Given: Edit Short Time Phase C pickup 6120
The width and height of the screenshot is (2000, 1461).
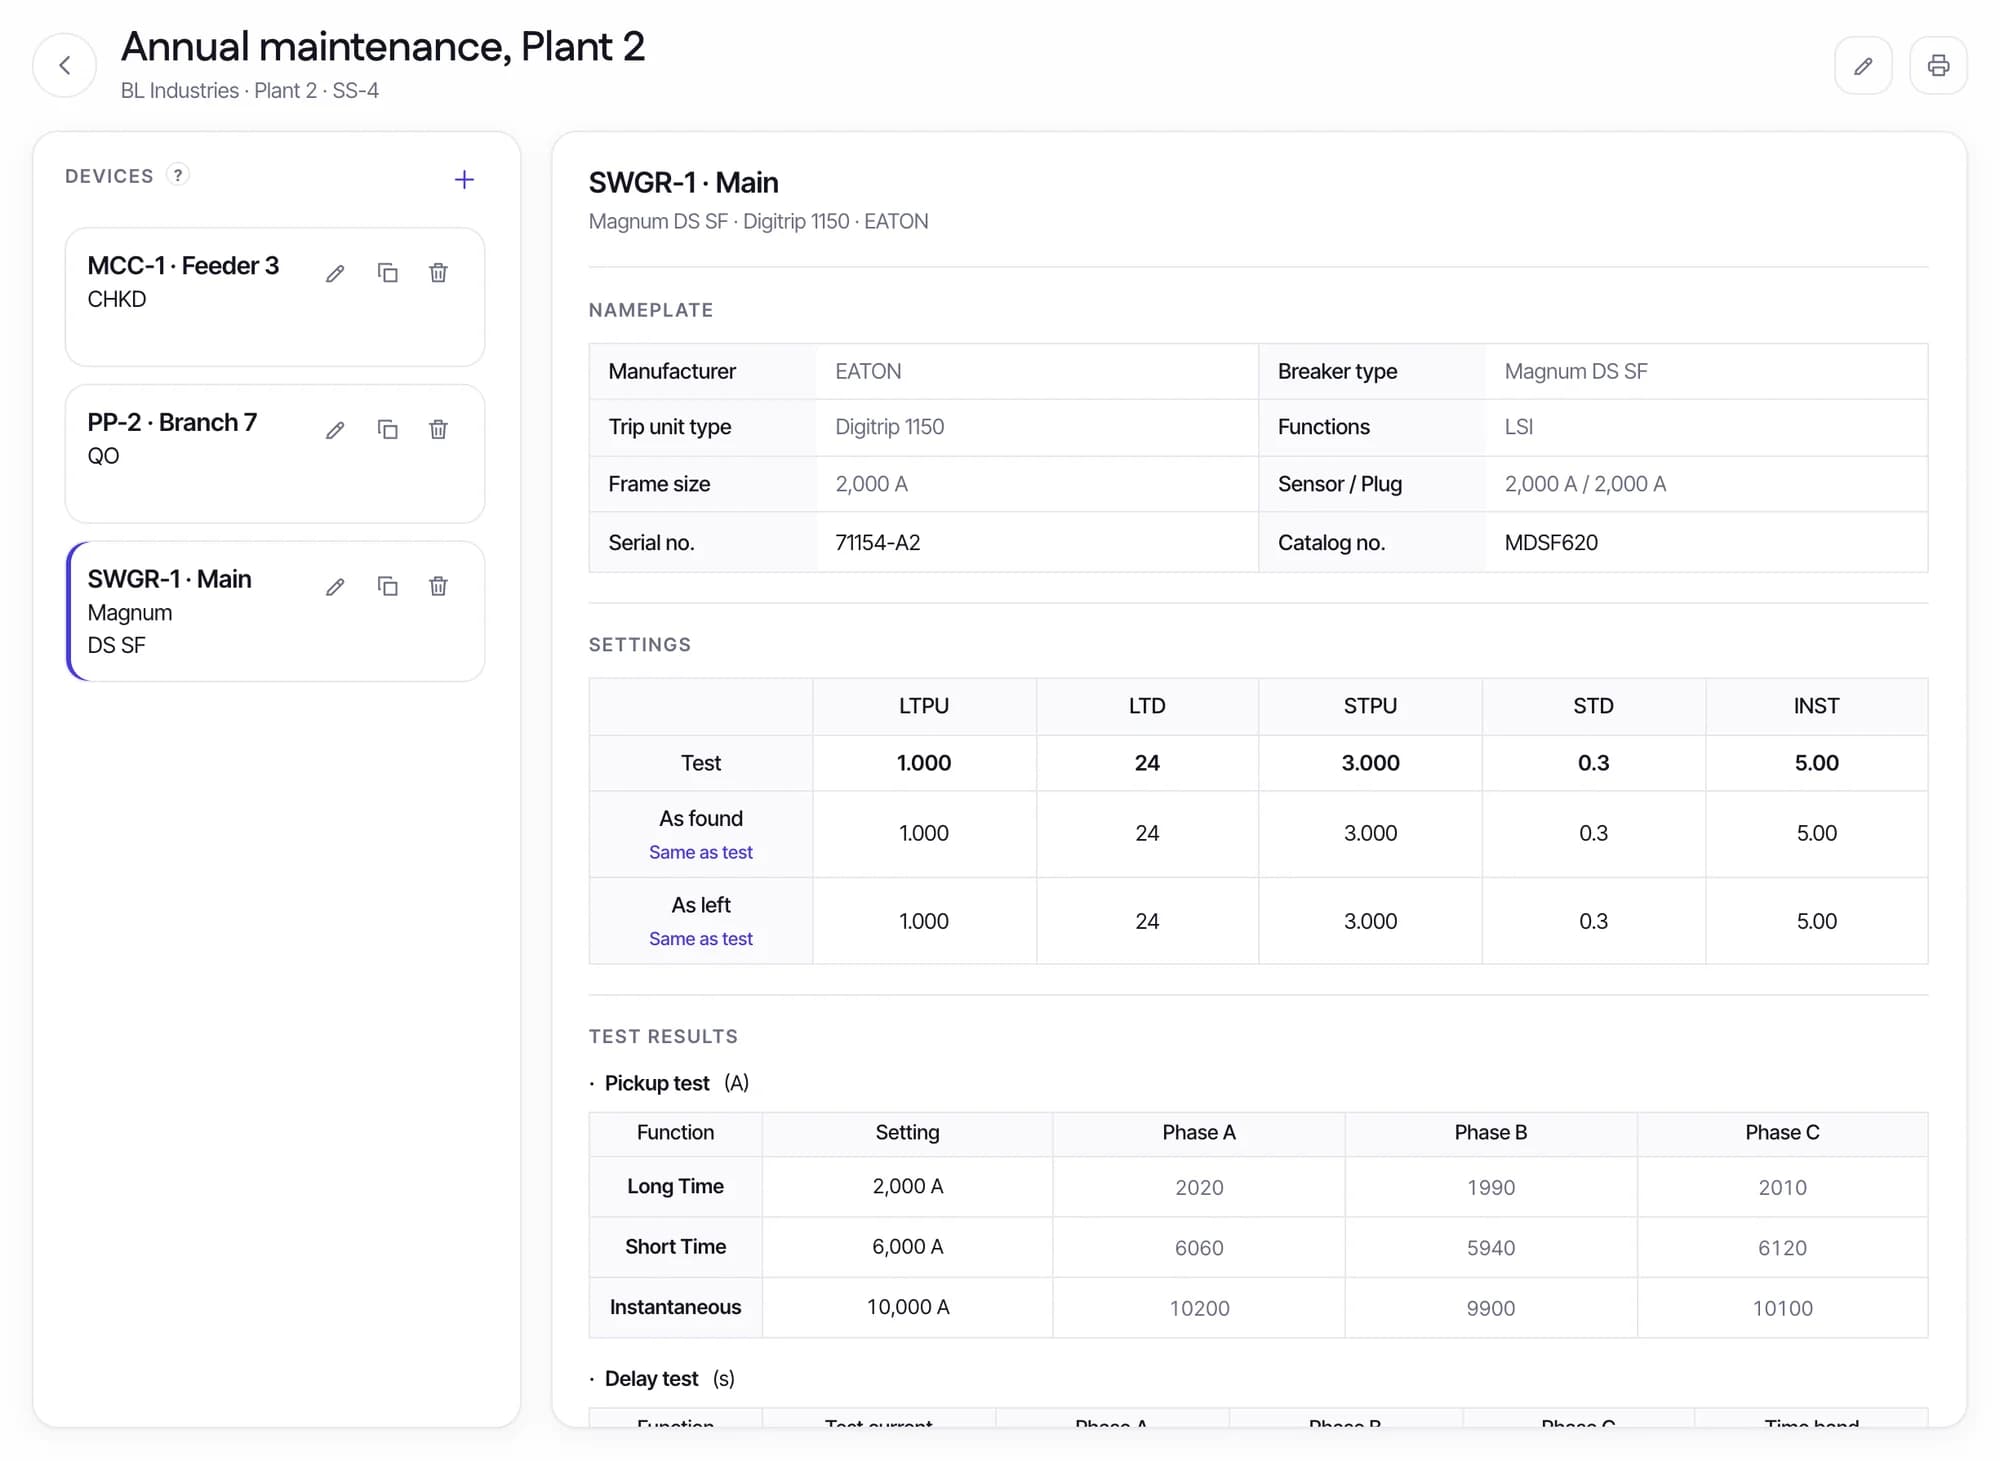Looking at the screenshot, I should 1783,1248.
